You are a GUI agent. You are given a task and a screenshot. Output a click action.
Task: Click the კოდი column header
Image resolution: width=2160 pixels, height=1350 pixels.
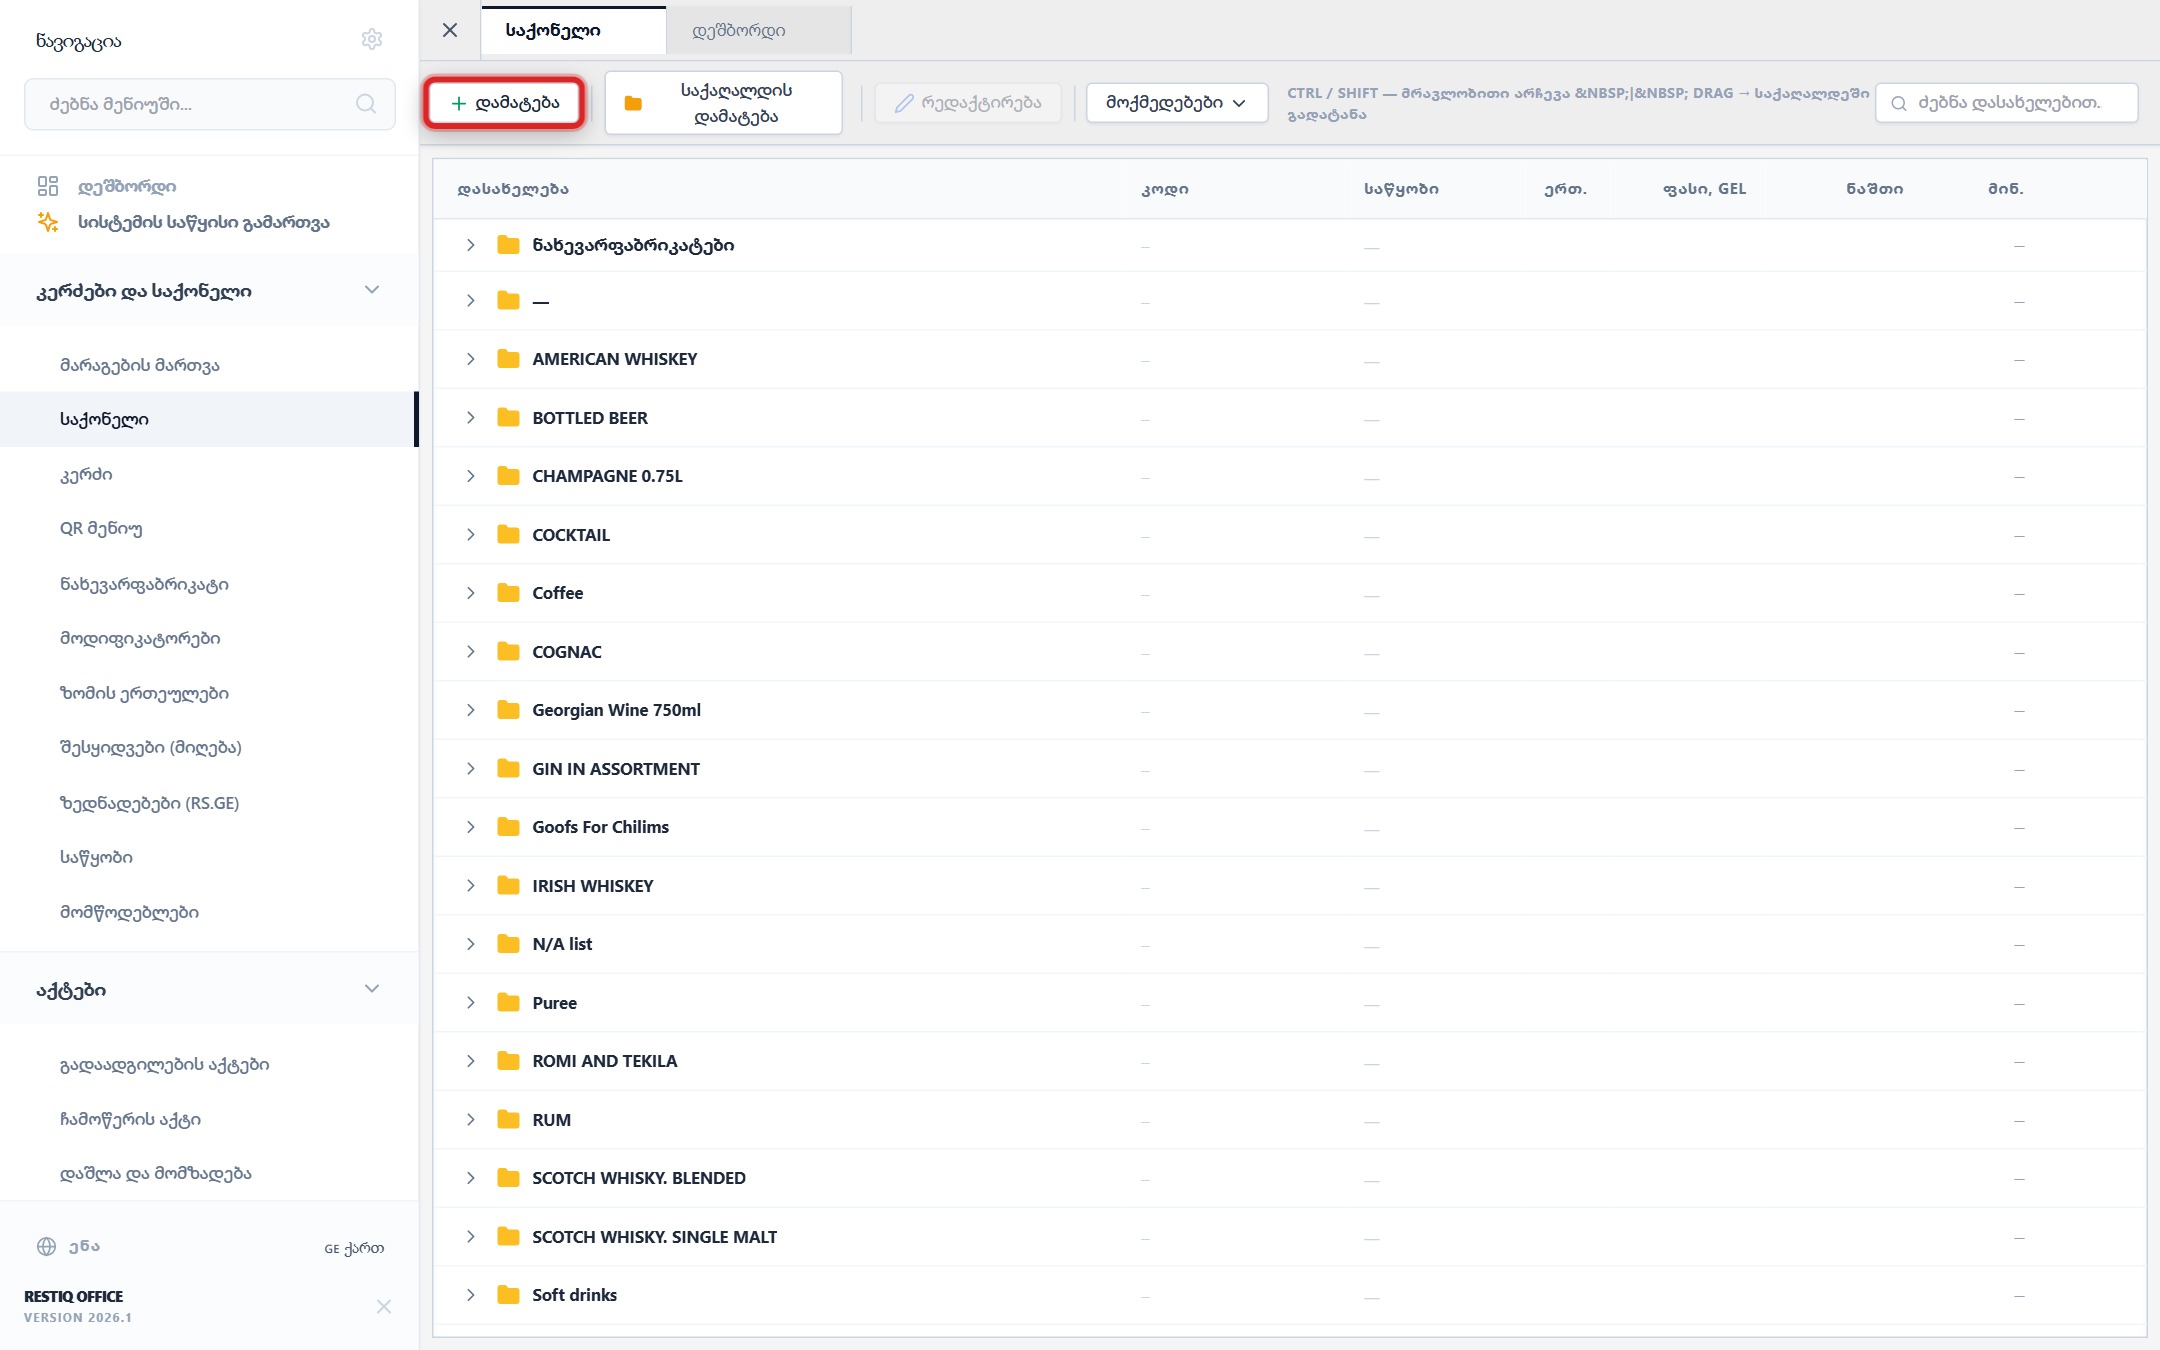click(1165, 189)
